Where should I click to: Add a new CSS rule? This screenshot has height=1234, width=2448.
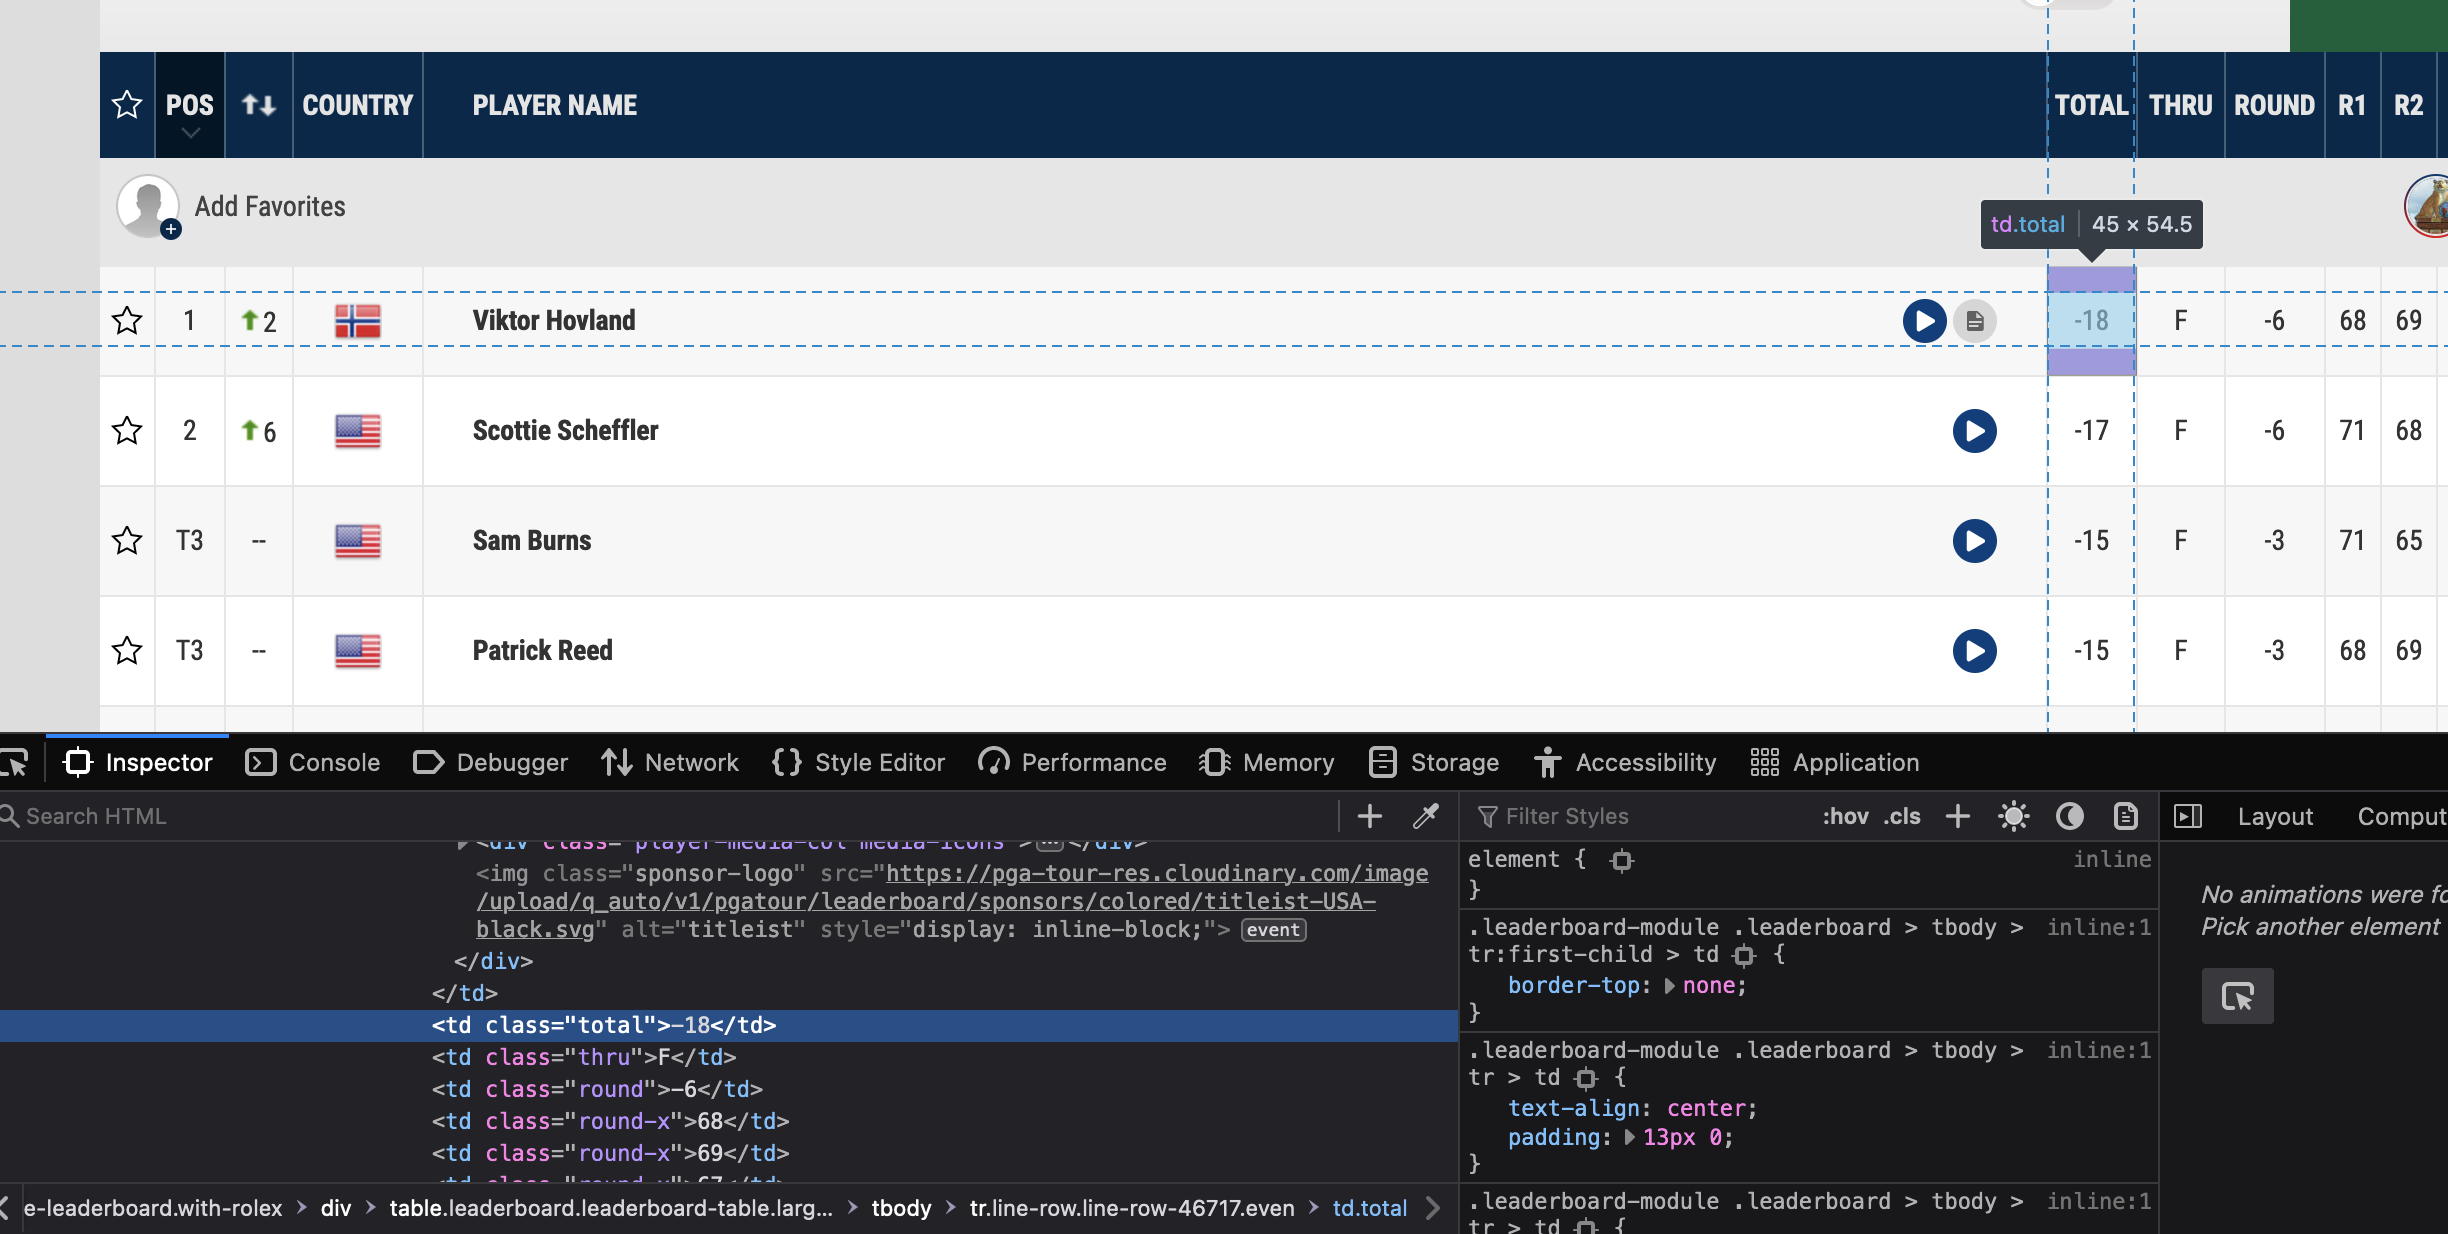(x=1958, y=817)
